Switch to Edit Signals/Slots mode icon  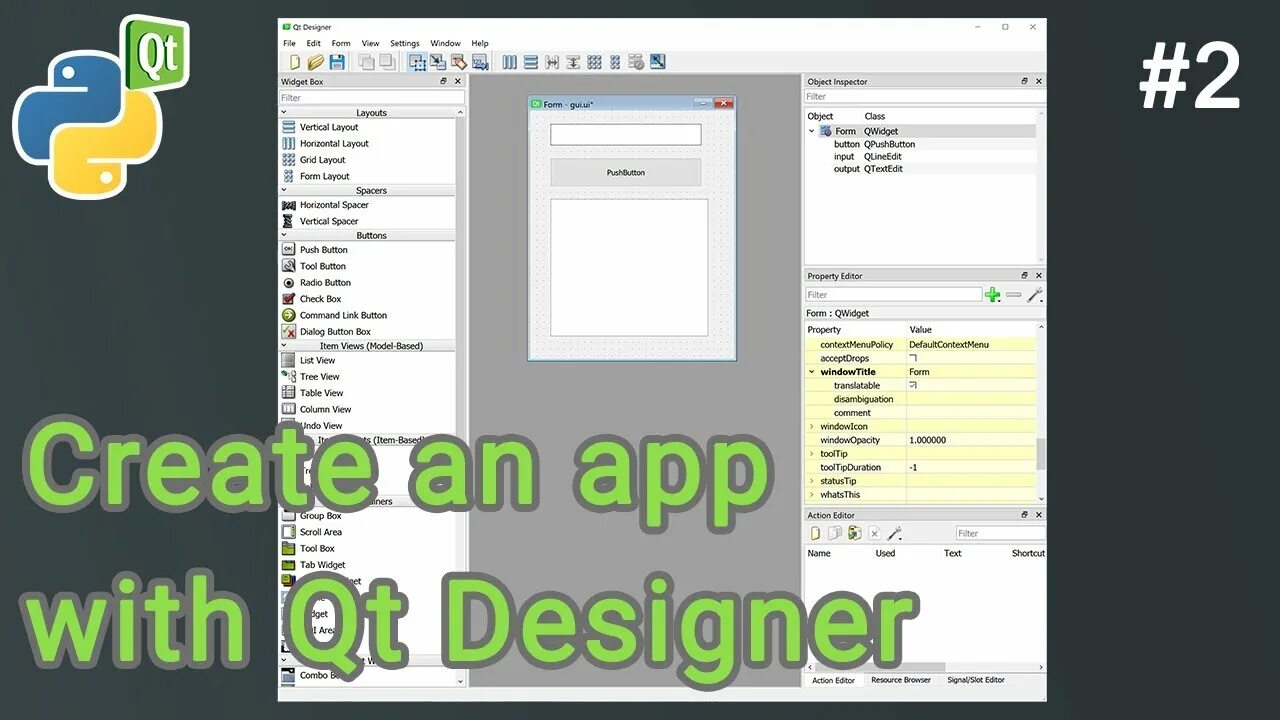438,62
